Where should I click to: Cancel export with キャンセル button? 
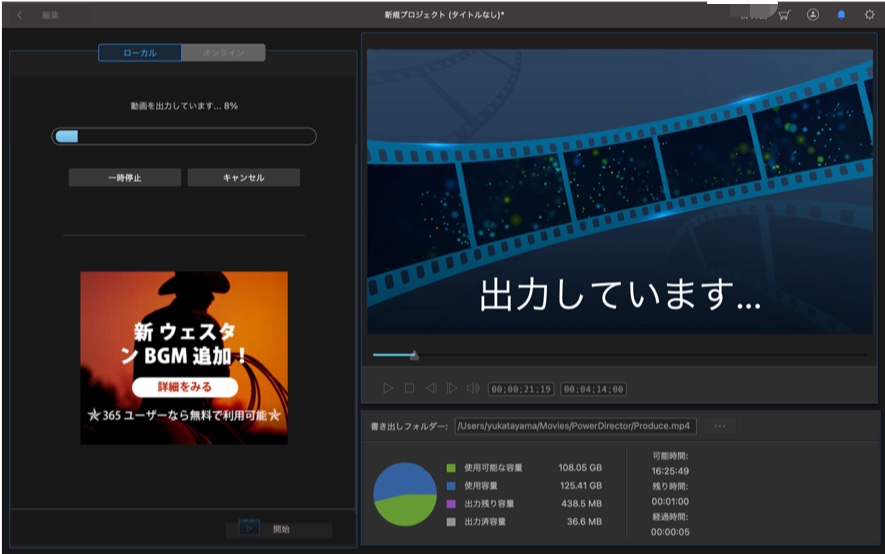(243, 178)
